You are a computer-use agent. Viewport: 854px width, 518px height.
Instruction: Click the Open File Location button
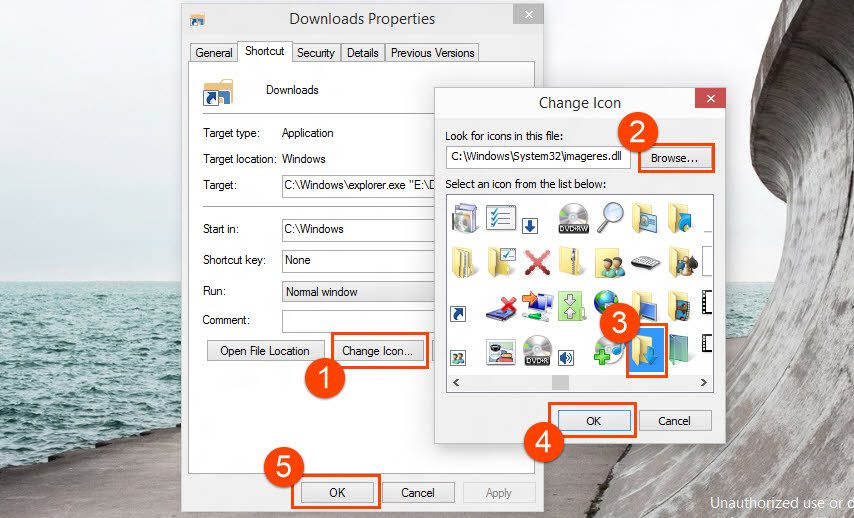click(x=265, y=351)
